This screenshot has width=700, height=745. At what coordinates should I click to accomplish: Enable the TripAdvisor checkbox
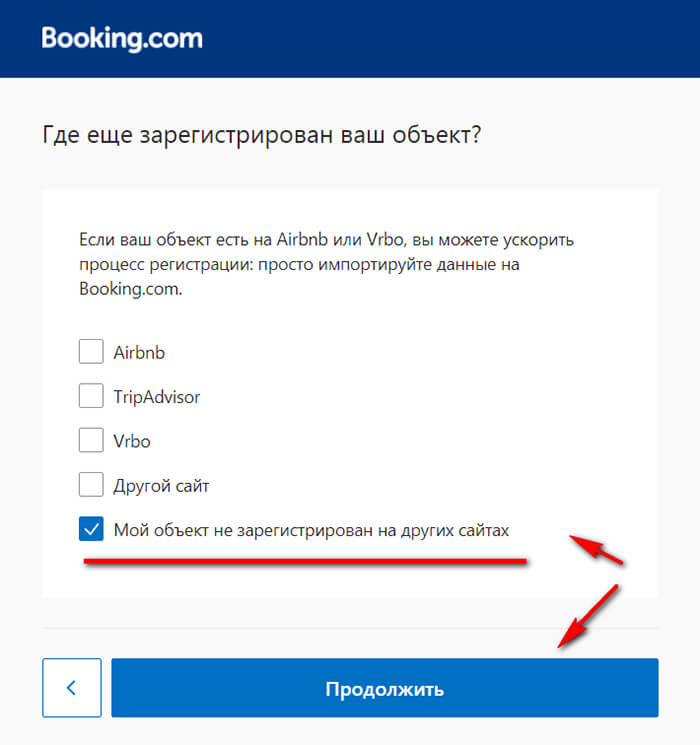click(91, 396)
